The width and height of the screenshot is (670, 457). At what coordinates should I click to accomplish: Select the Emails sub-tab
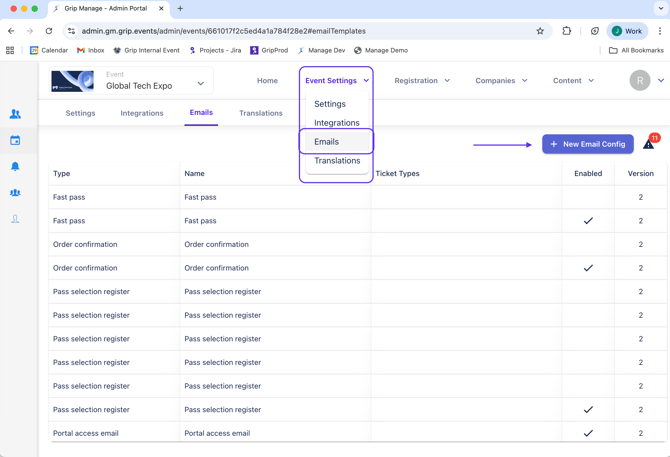pyautogui.click(x=201, y=113)
